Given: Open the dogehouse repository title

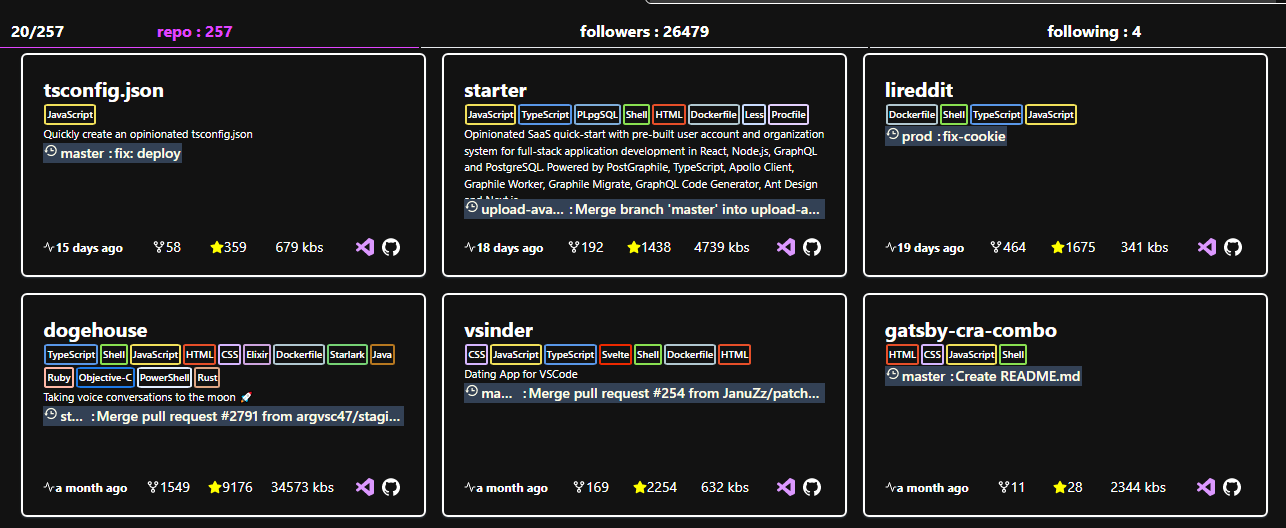Looking at the screenshot, I should point(95,330).
